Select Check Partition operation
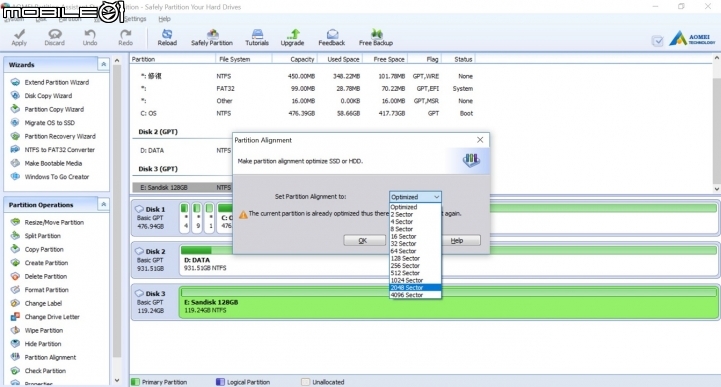721x387 pixels. coord(45,371)
